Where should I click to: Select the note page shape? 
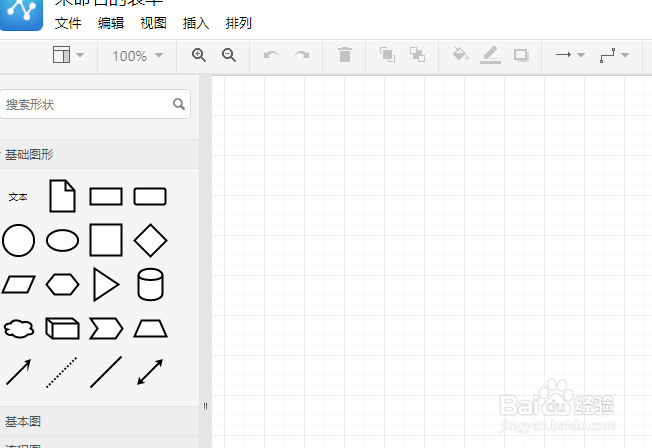pyautogui.click(x=62, y=196)
